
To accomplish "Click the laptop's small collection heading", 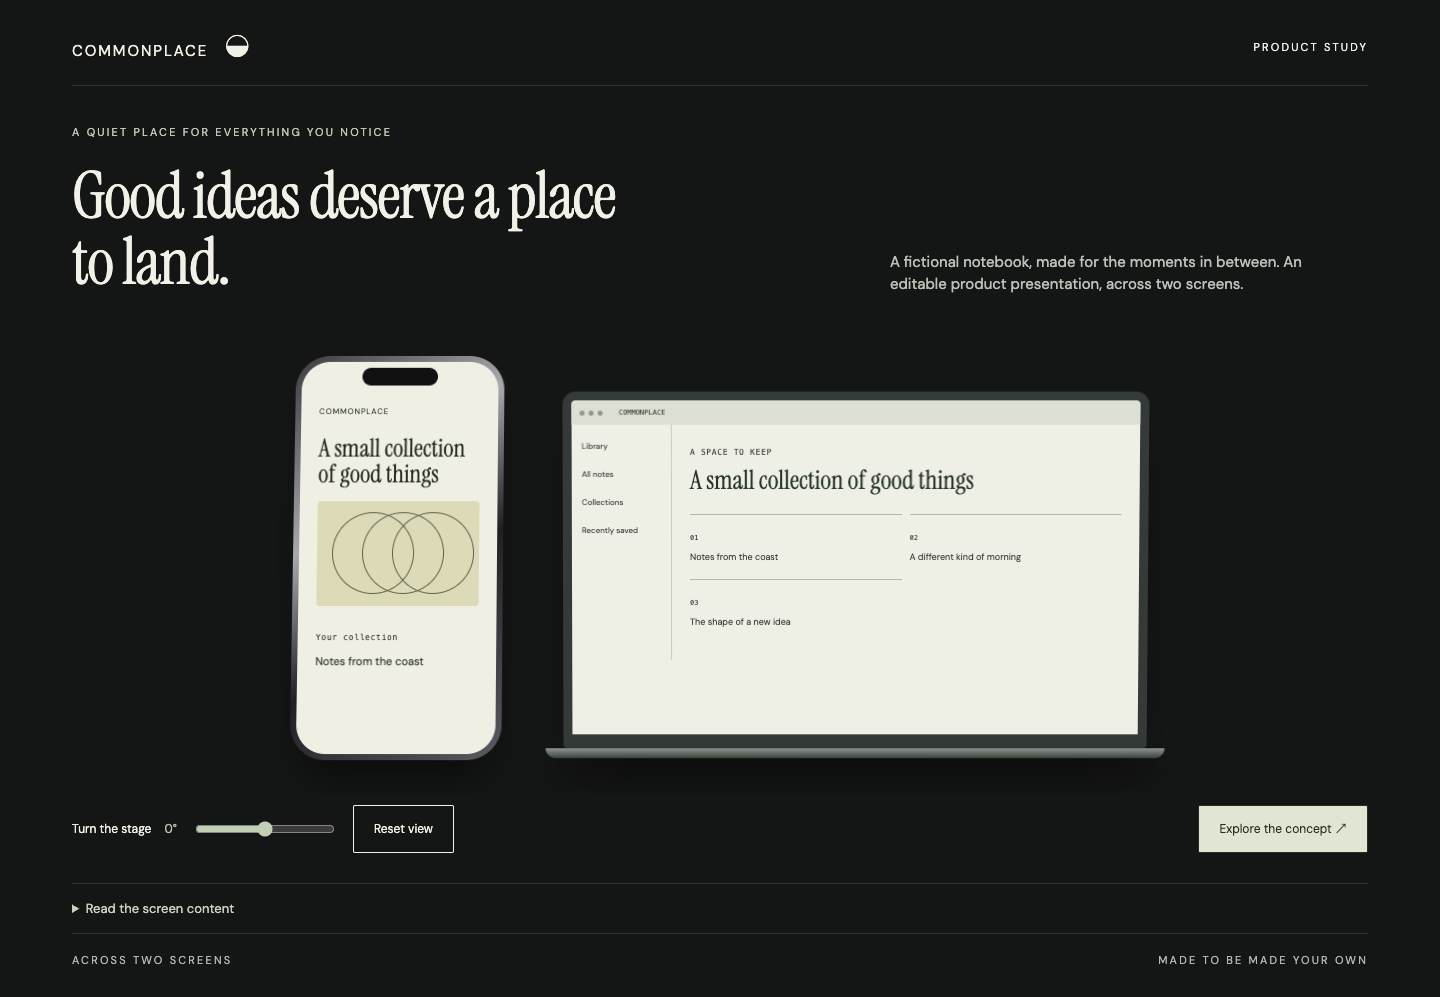I will point(831,481).
